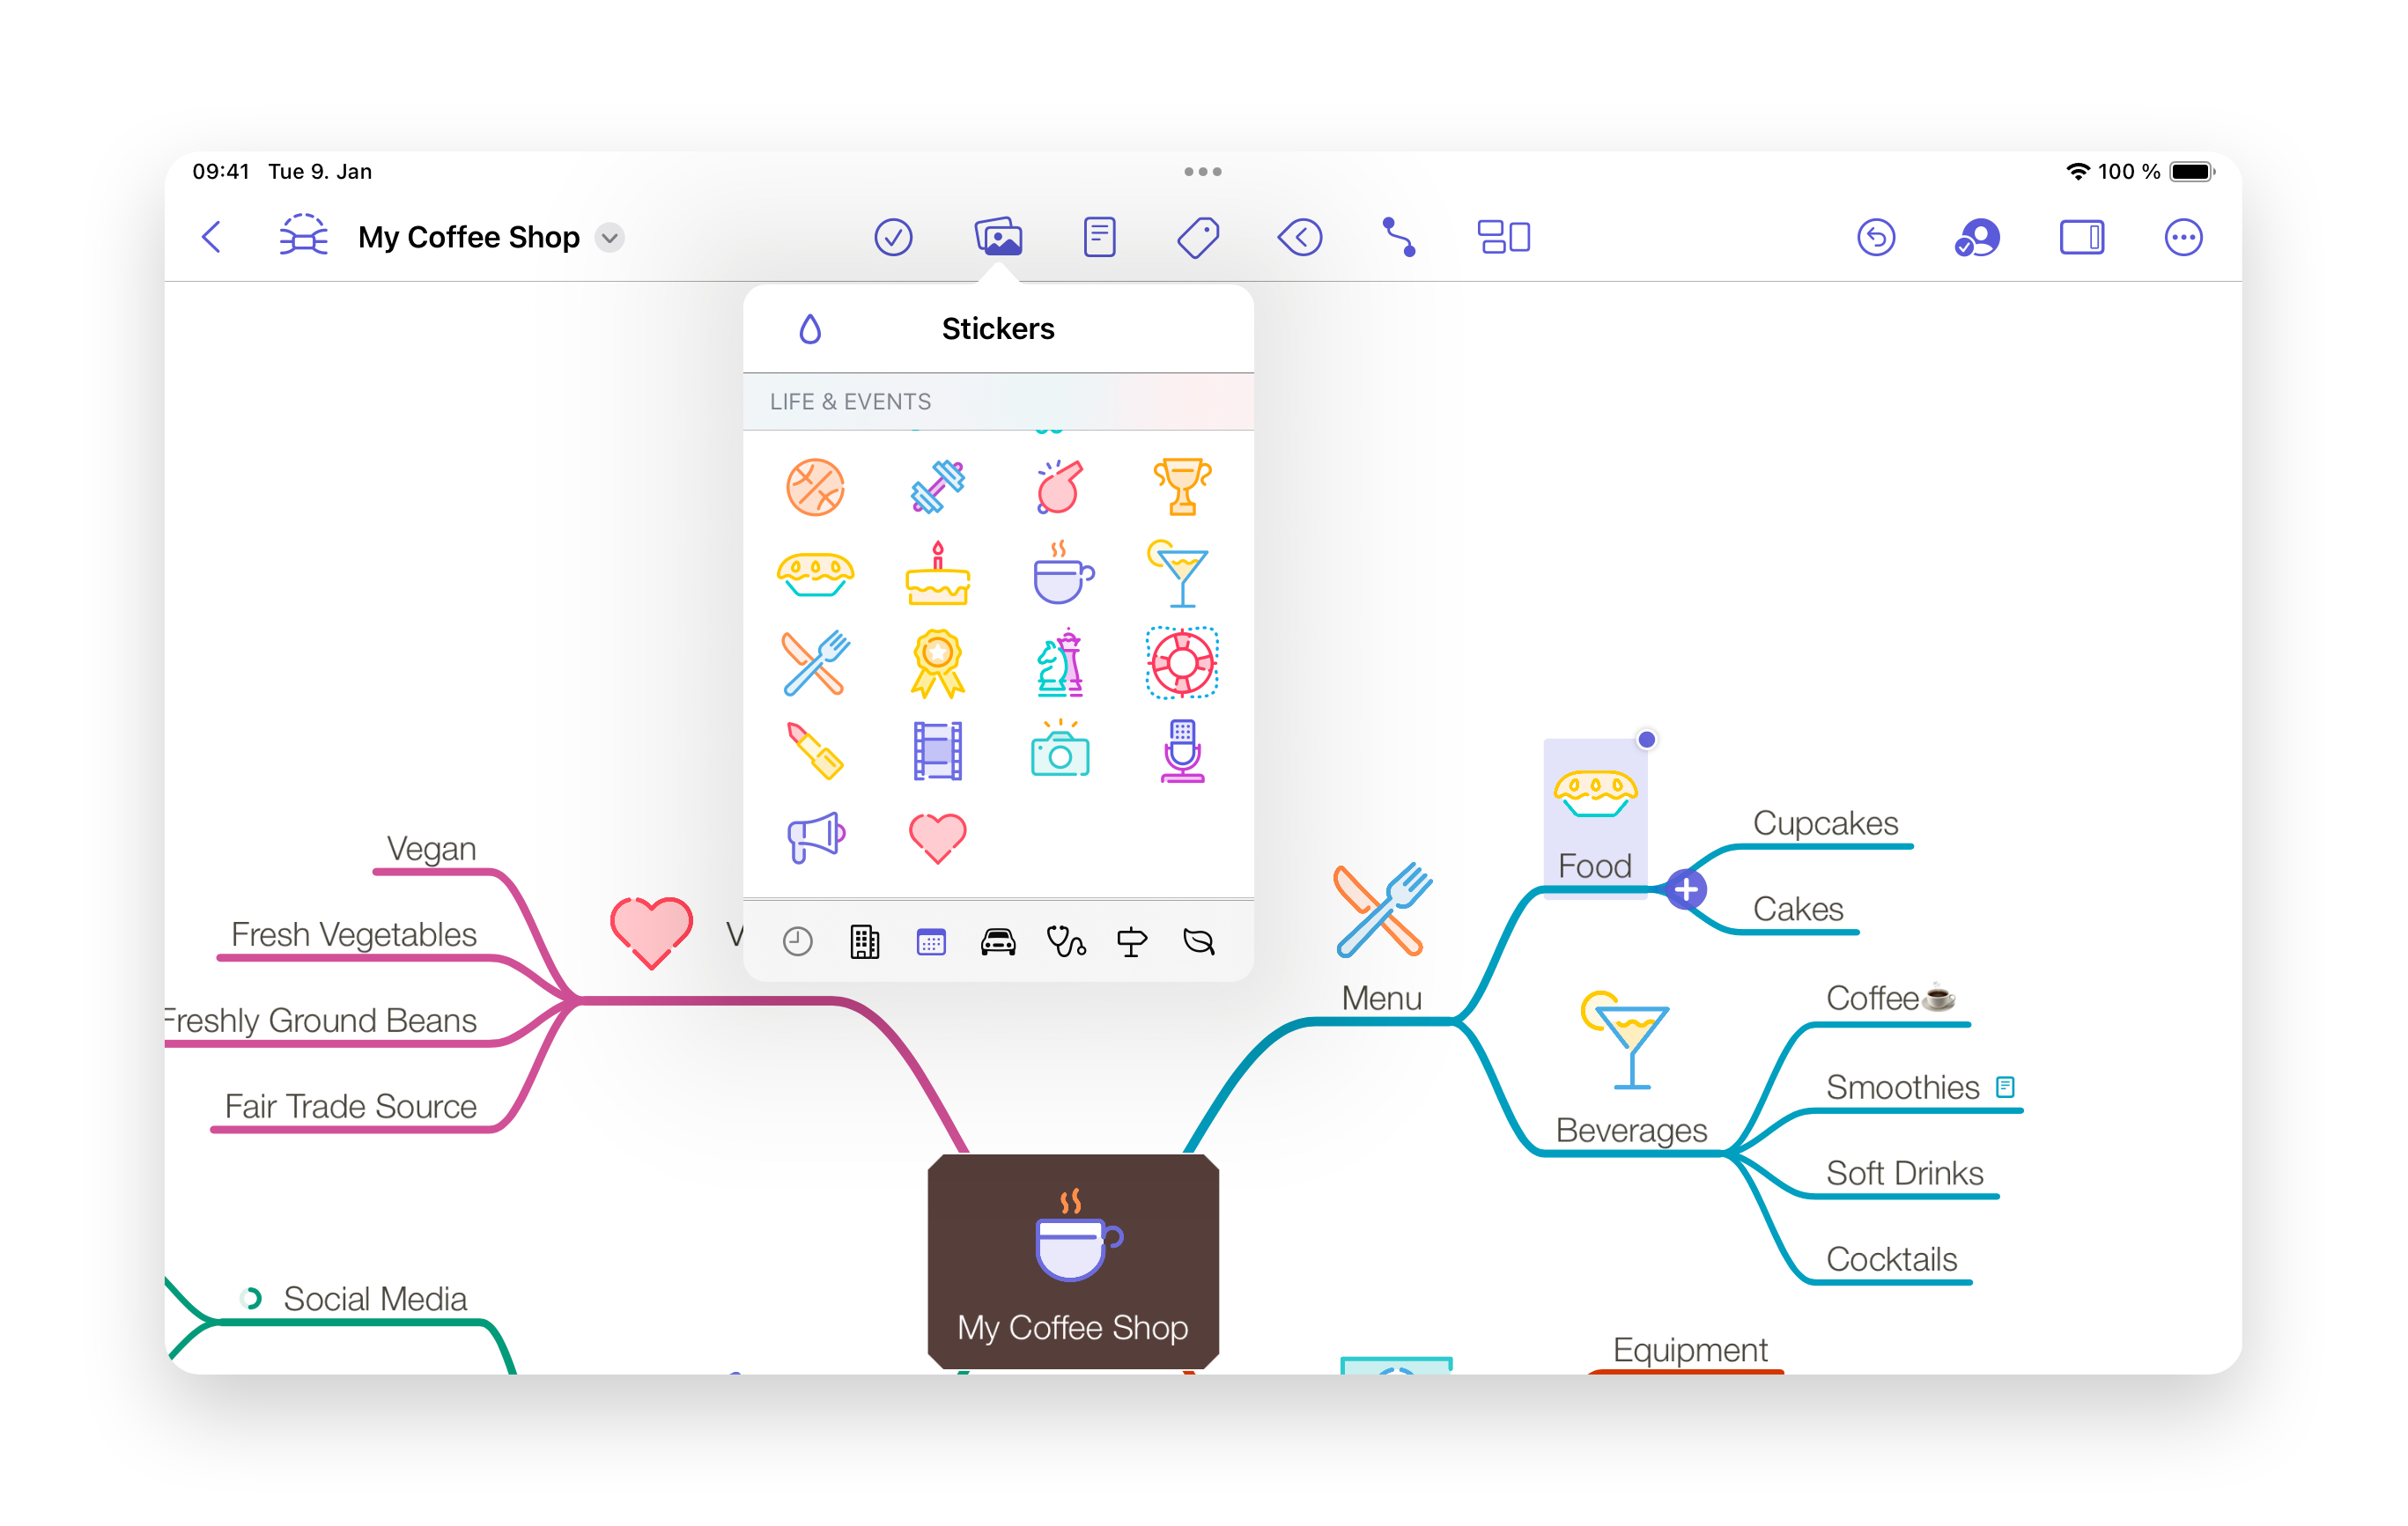
Task: Tap the back navigation arrow
Action: click(211, 237)
